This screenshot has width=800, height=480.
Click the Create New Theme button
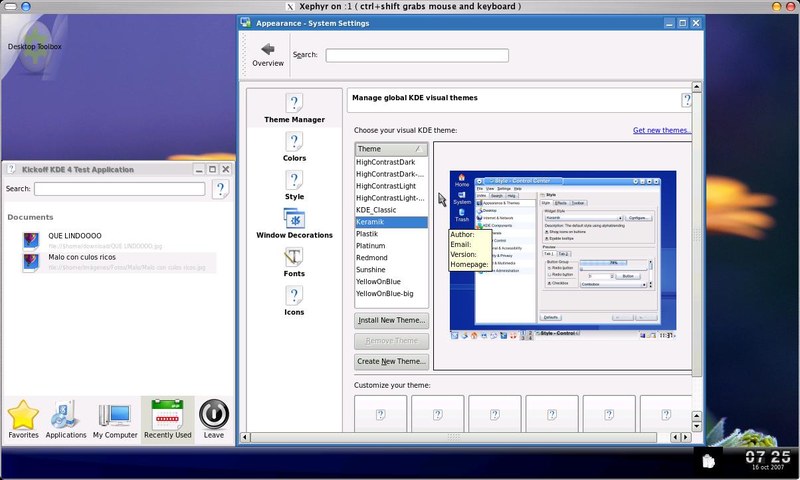[x=391, y=361]
